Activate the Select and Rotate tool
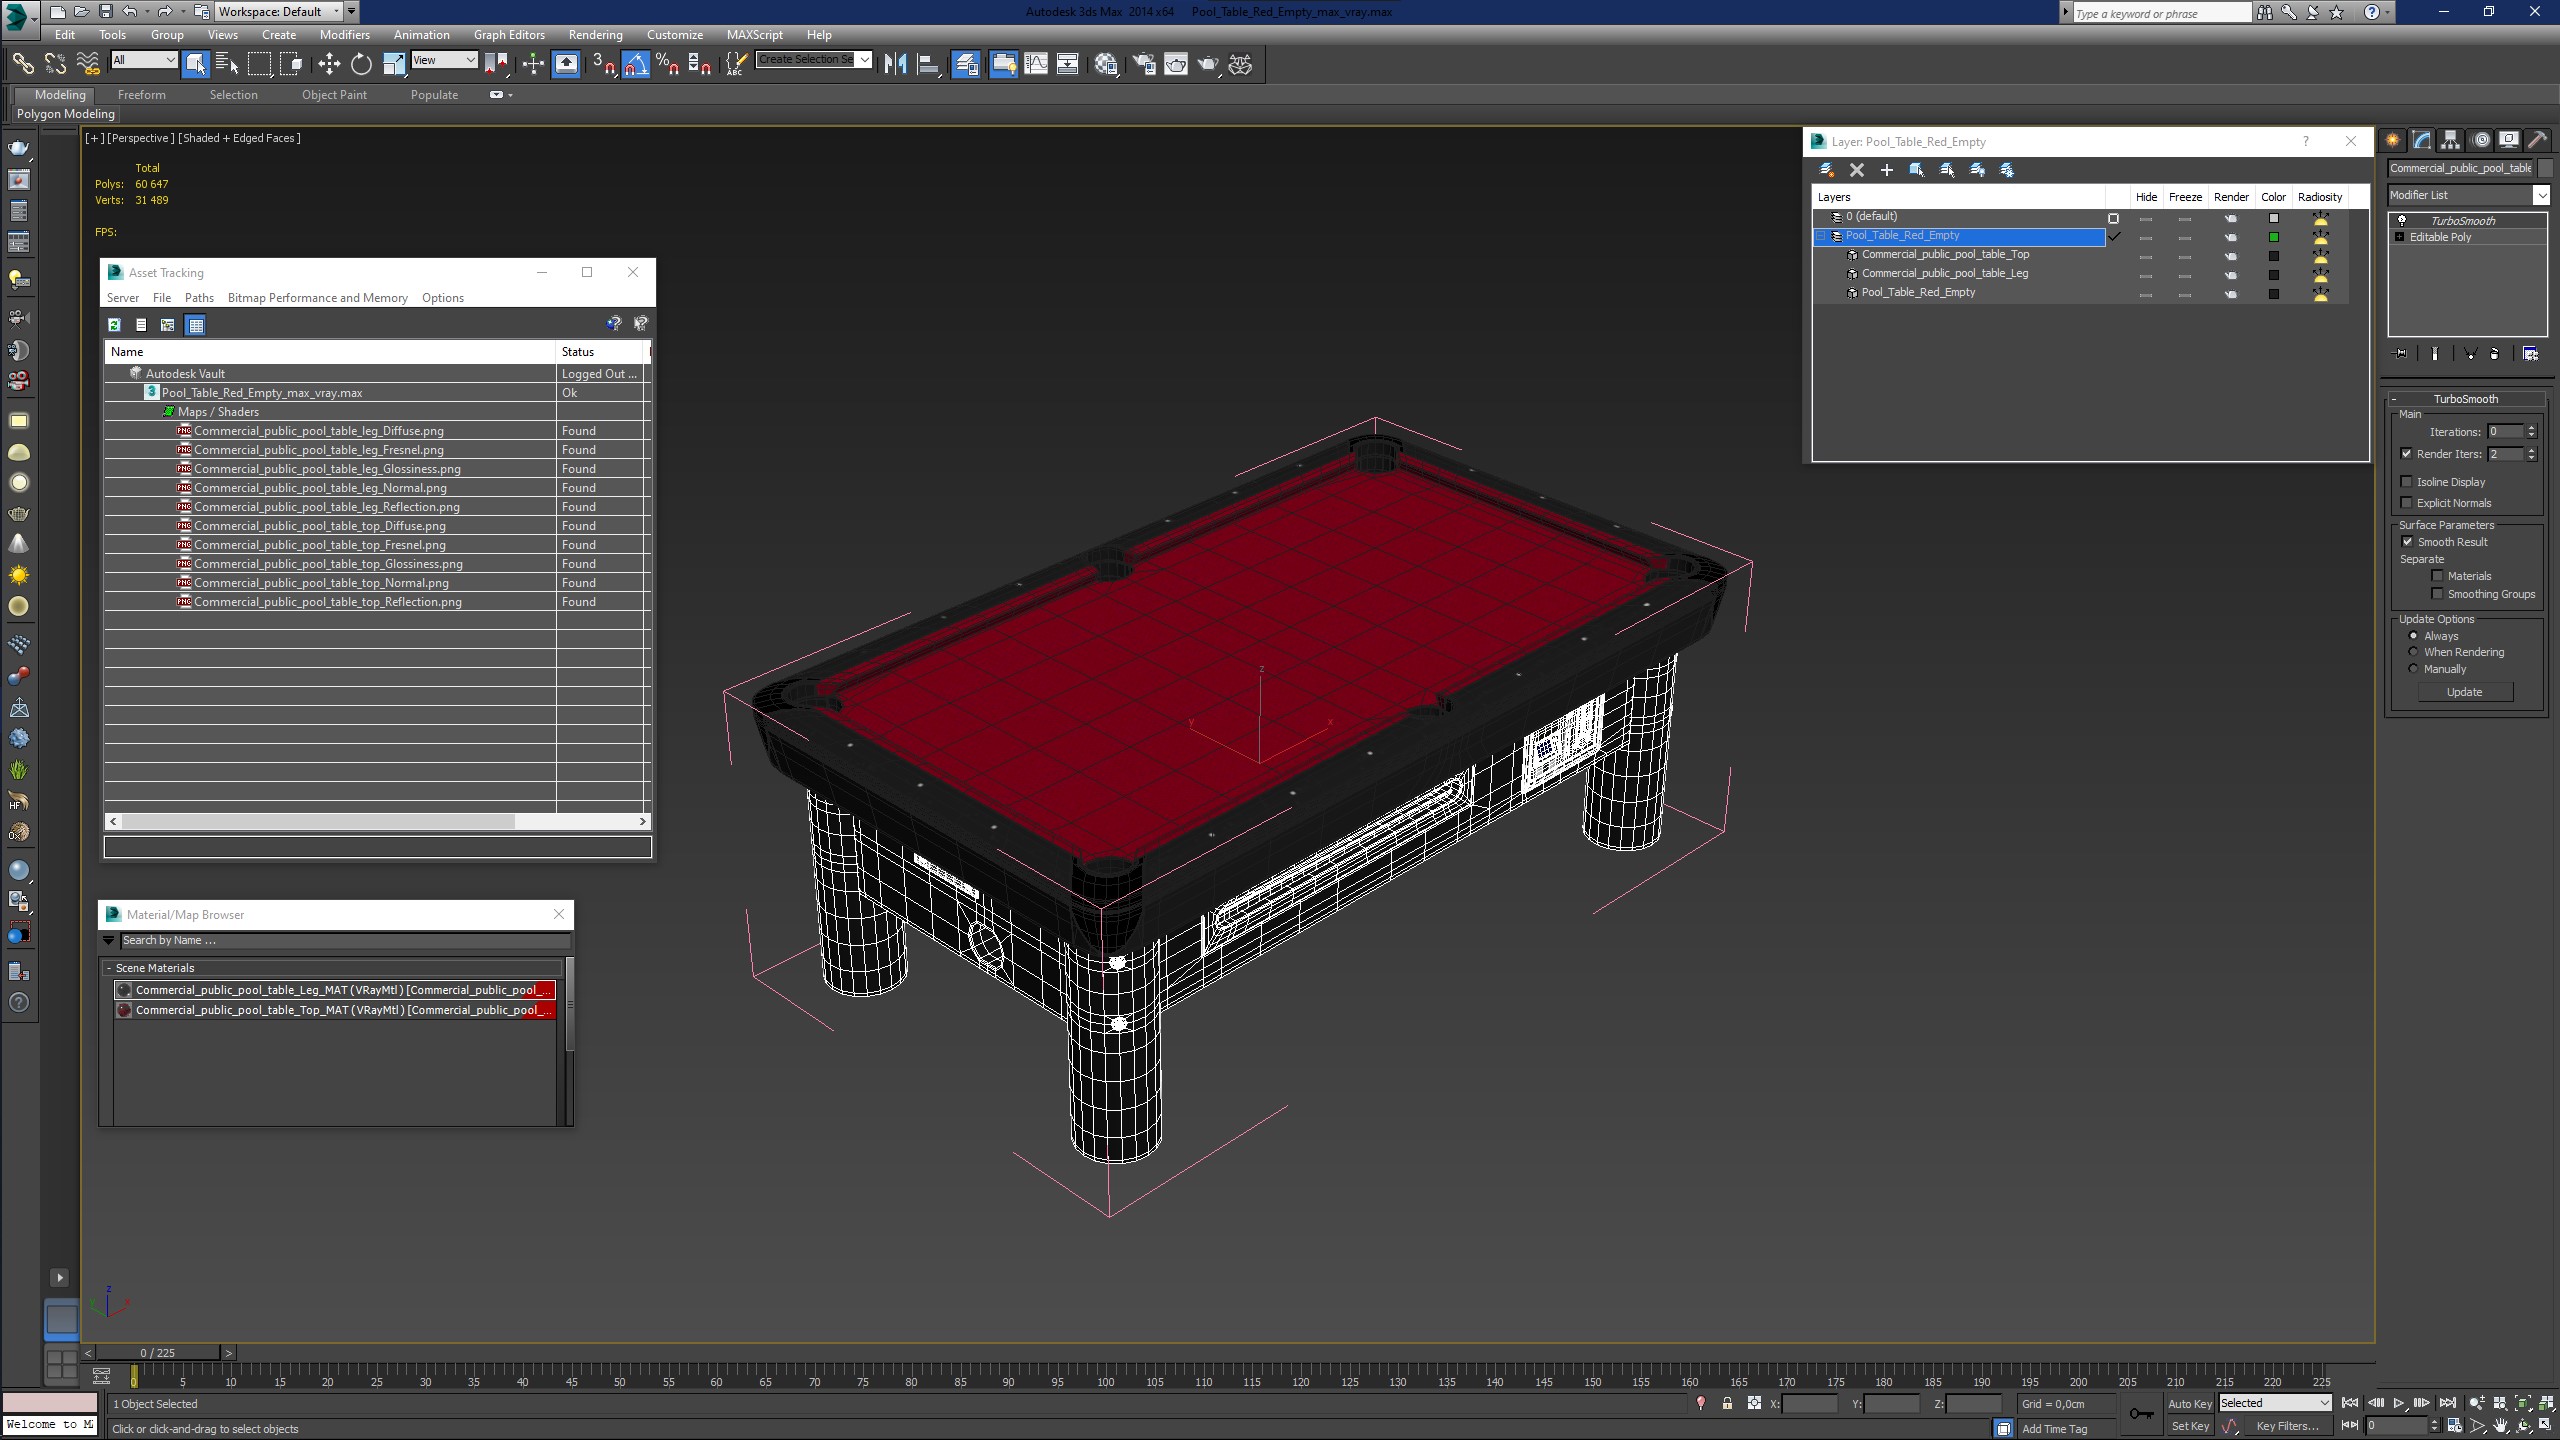The width and height of the screenshot is (2560, 1440). (361, 64)
